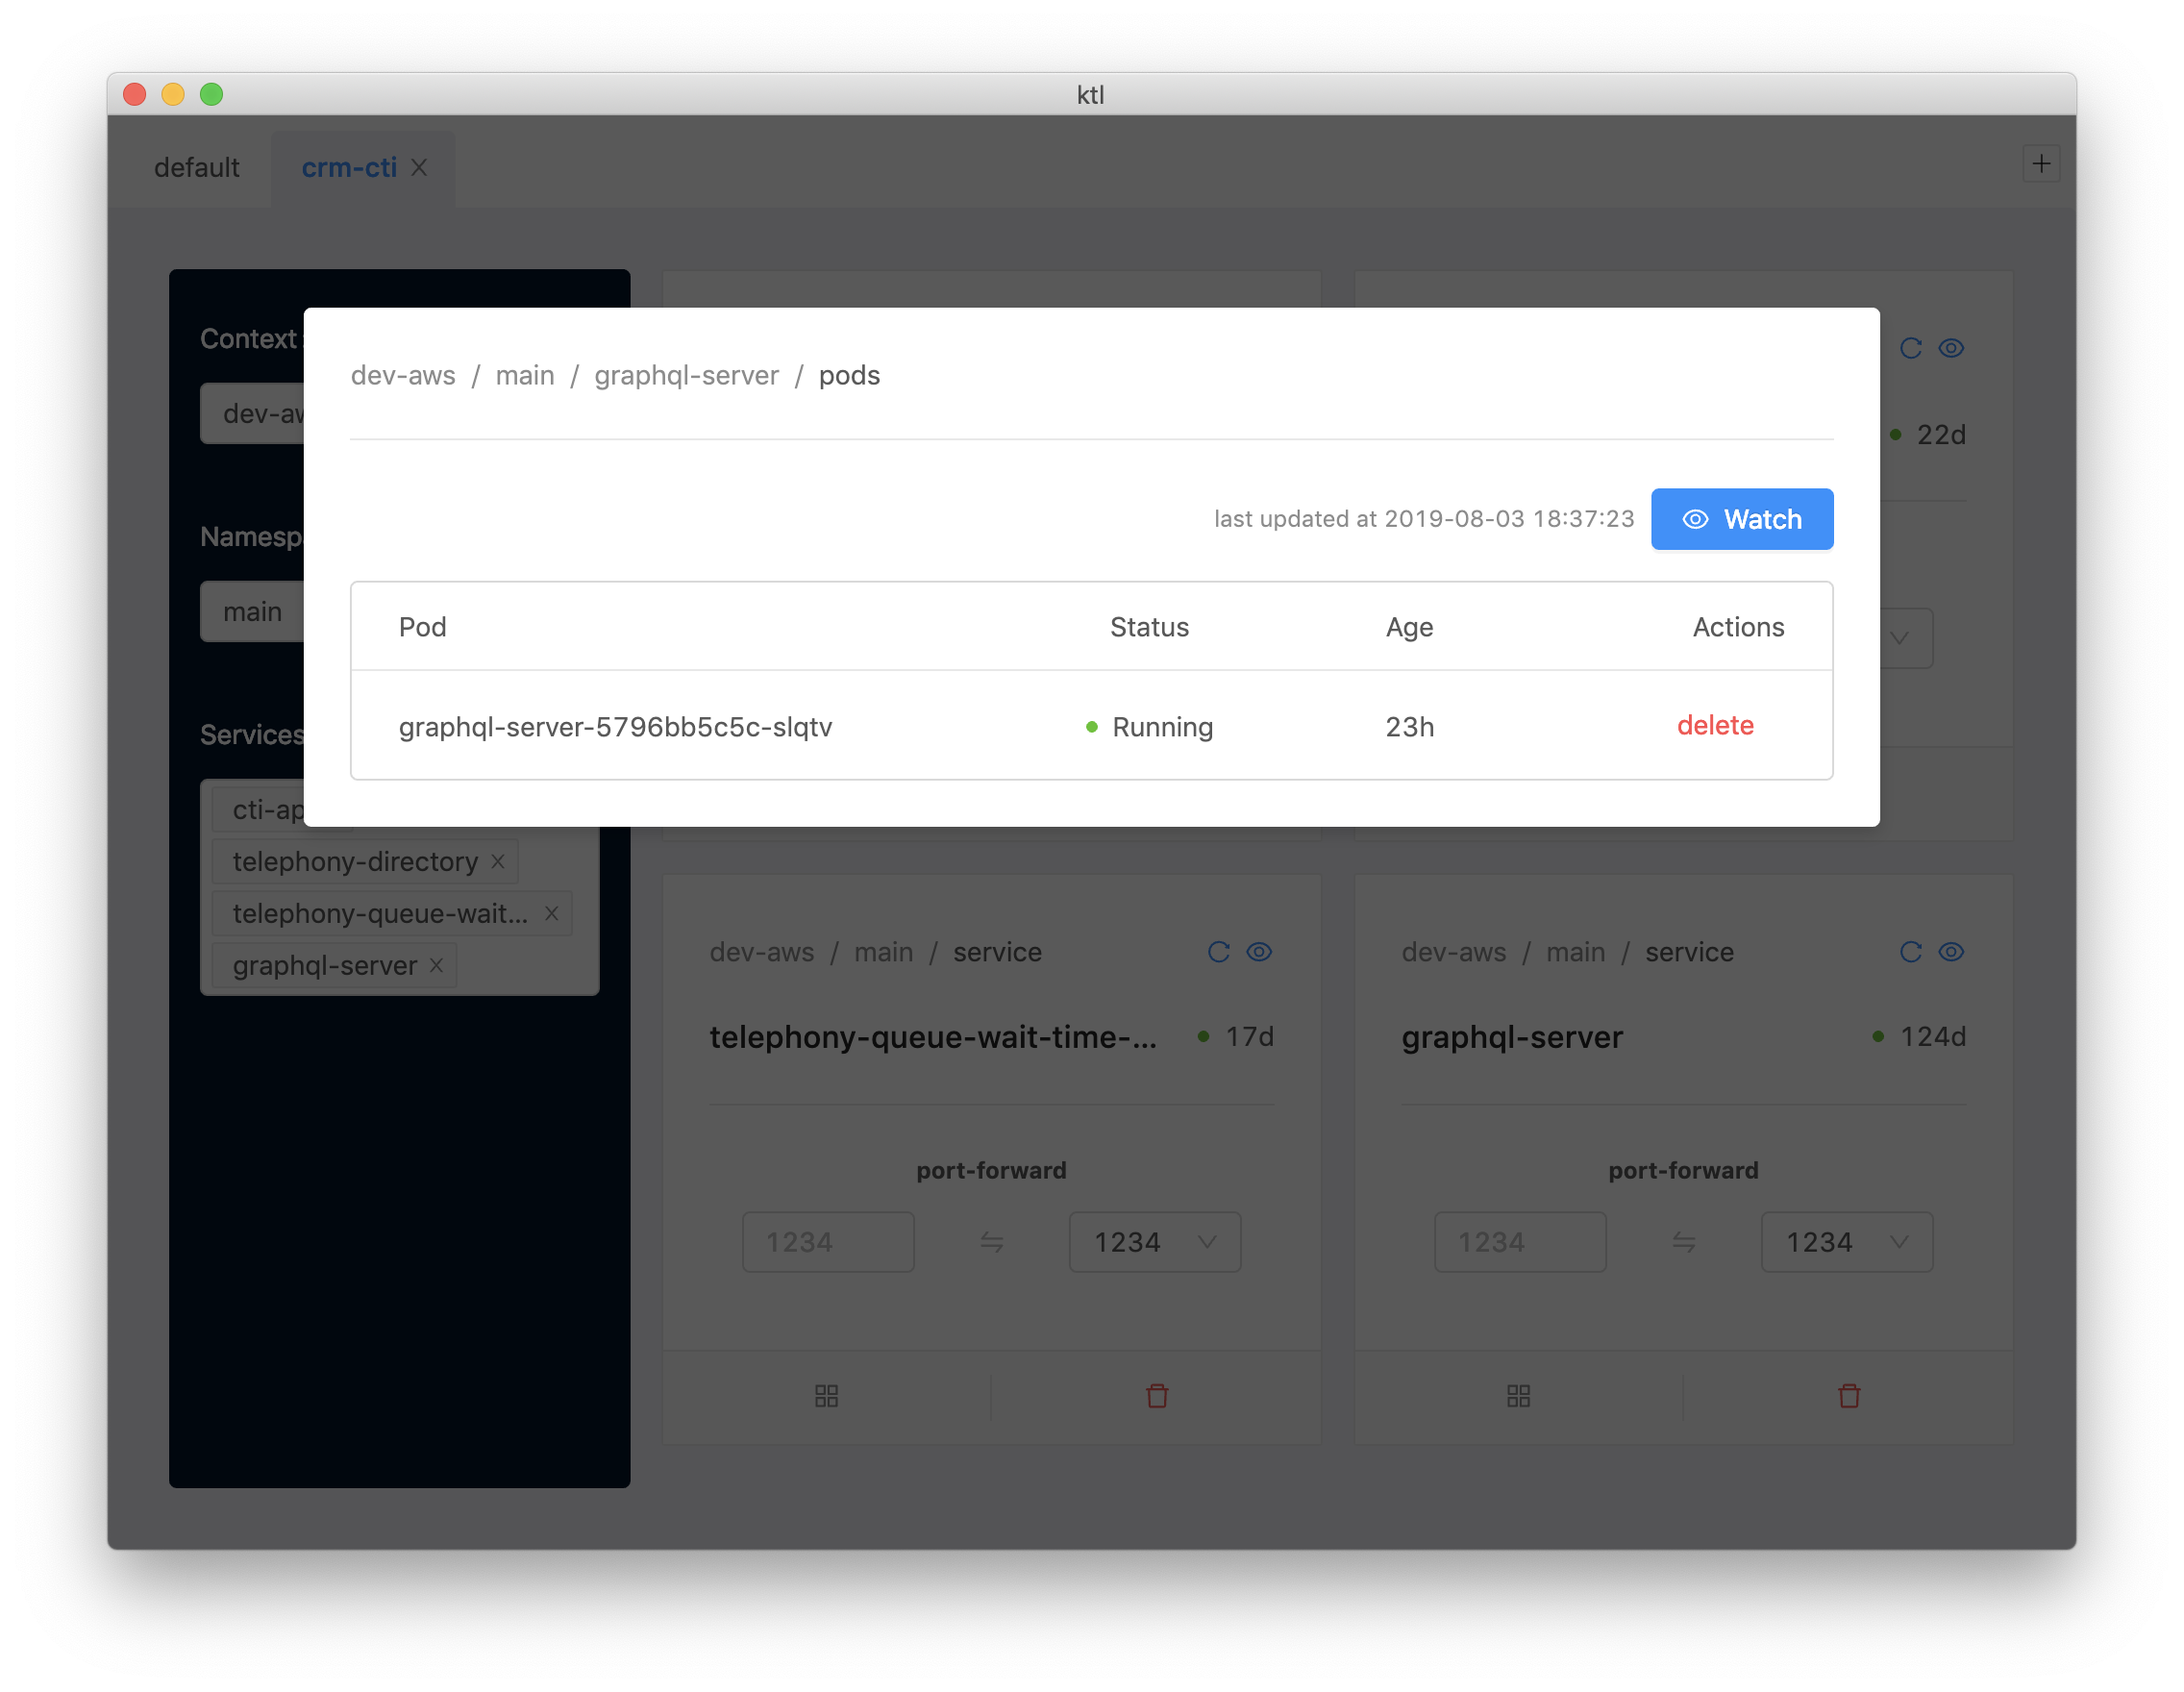Click delete for graphql-server pod
The width and height of the screenshot is (2184, 1692).
click(x=1715, y=725)
